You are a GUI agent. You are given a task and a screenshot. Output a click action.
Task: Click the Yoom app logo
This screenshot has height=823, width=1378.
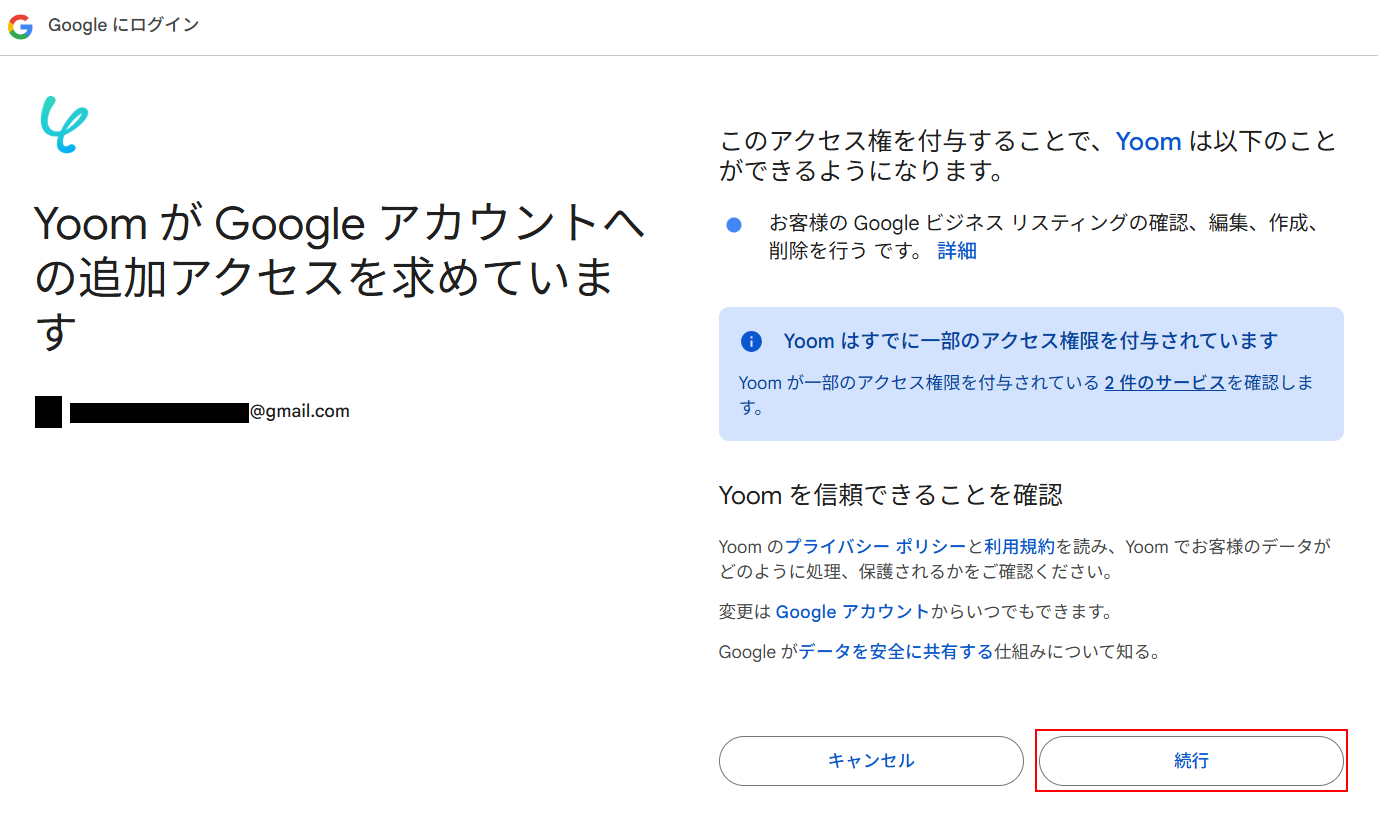[x=64, y=125]
